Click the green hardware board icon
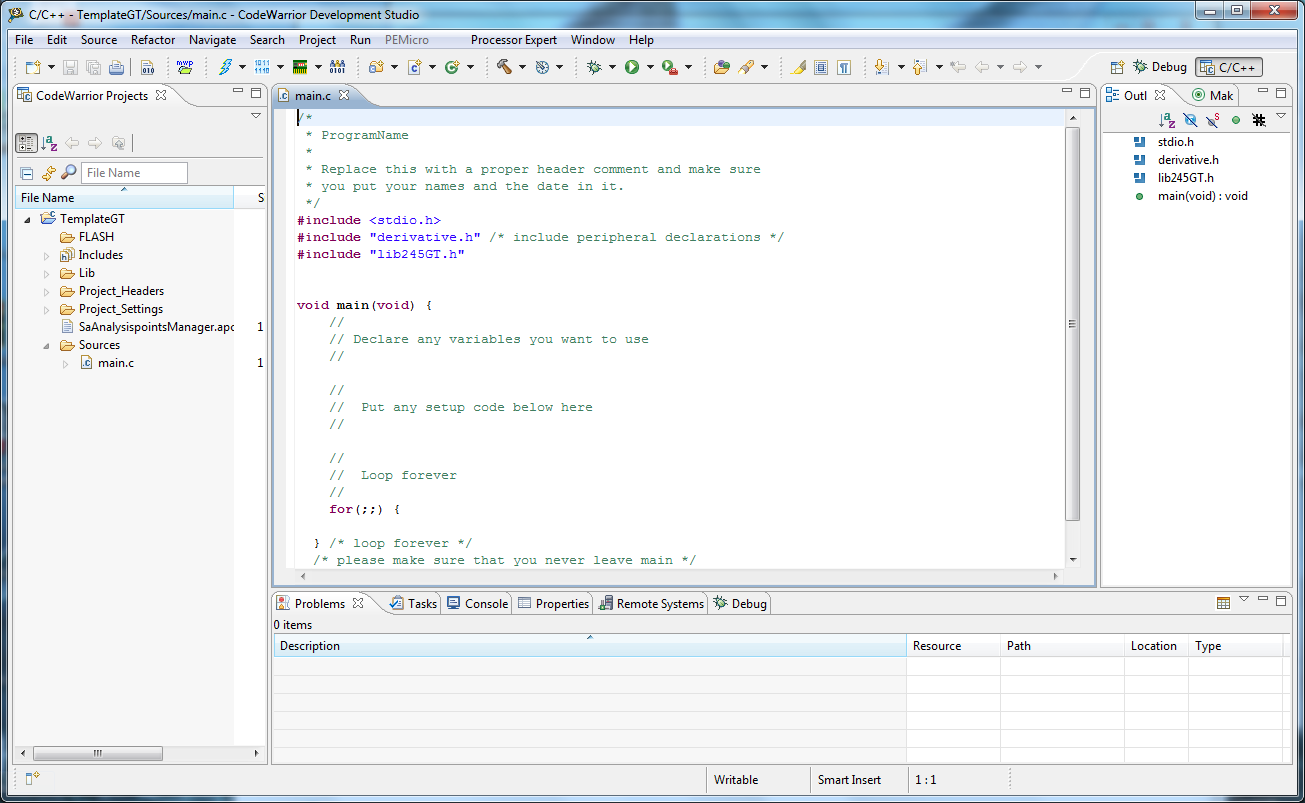This screenshot has width=1305, height=803. coord(300,67)
